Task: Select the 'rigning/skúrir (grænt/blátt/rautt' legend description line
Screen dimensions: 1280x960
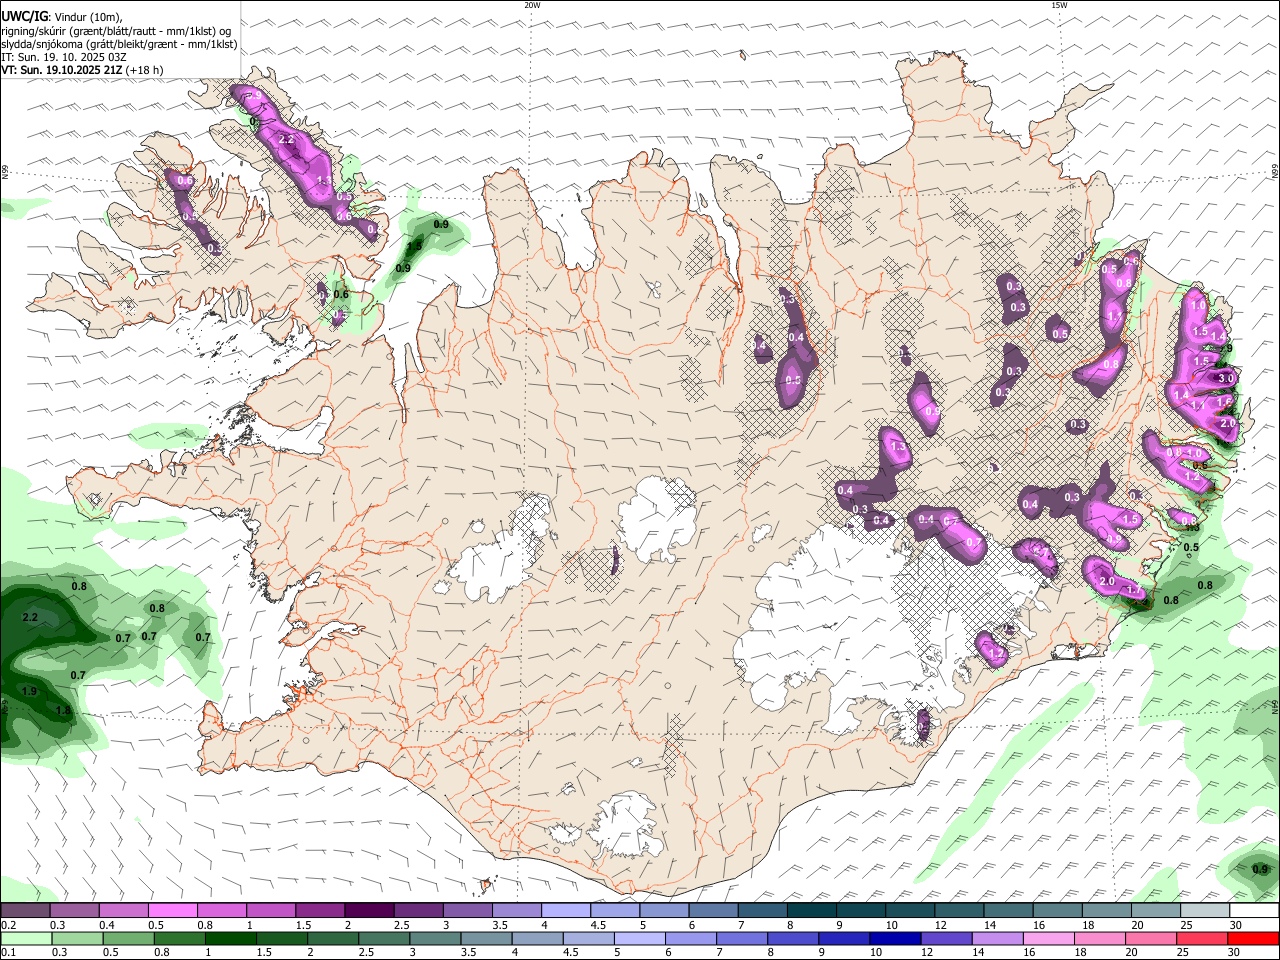Action: point(116,30)
